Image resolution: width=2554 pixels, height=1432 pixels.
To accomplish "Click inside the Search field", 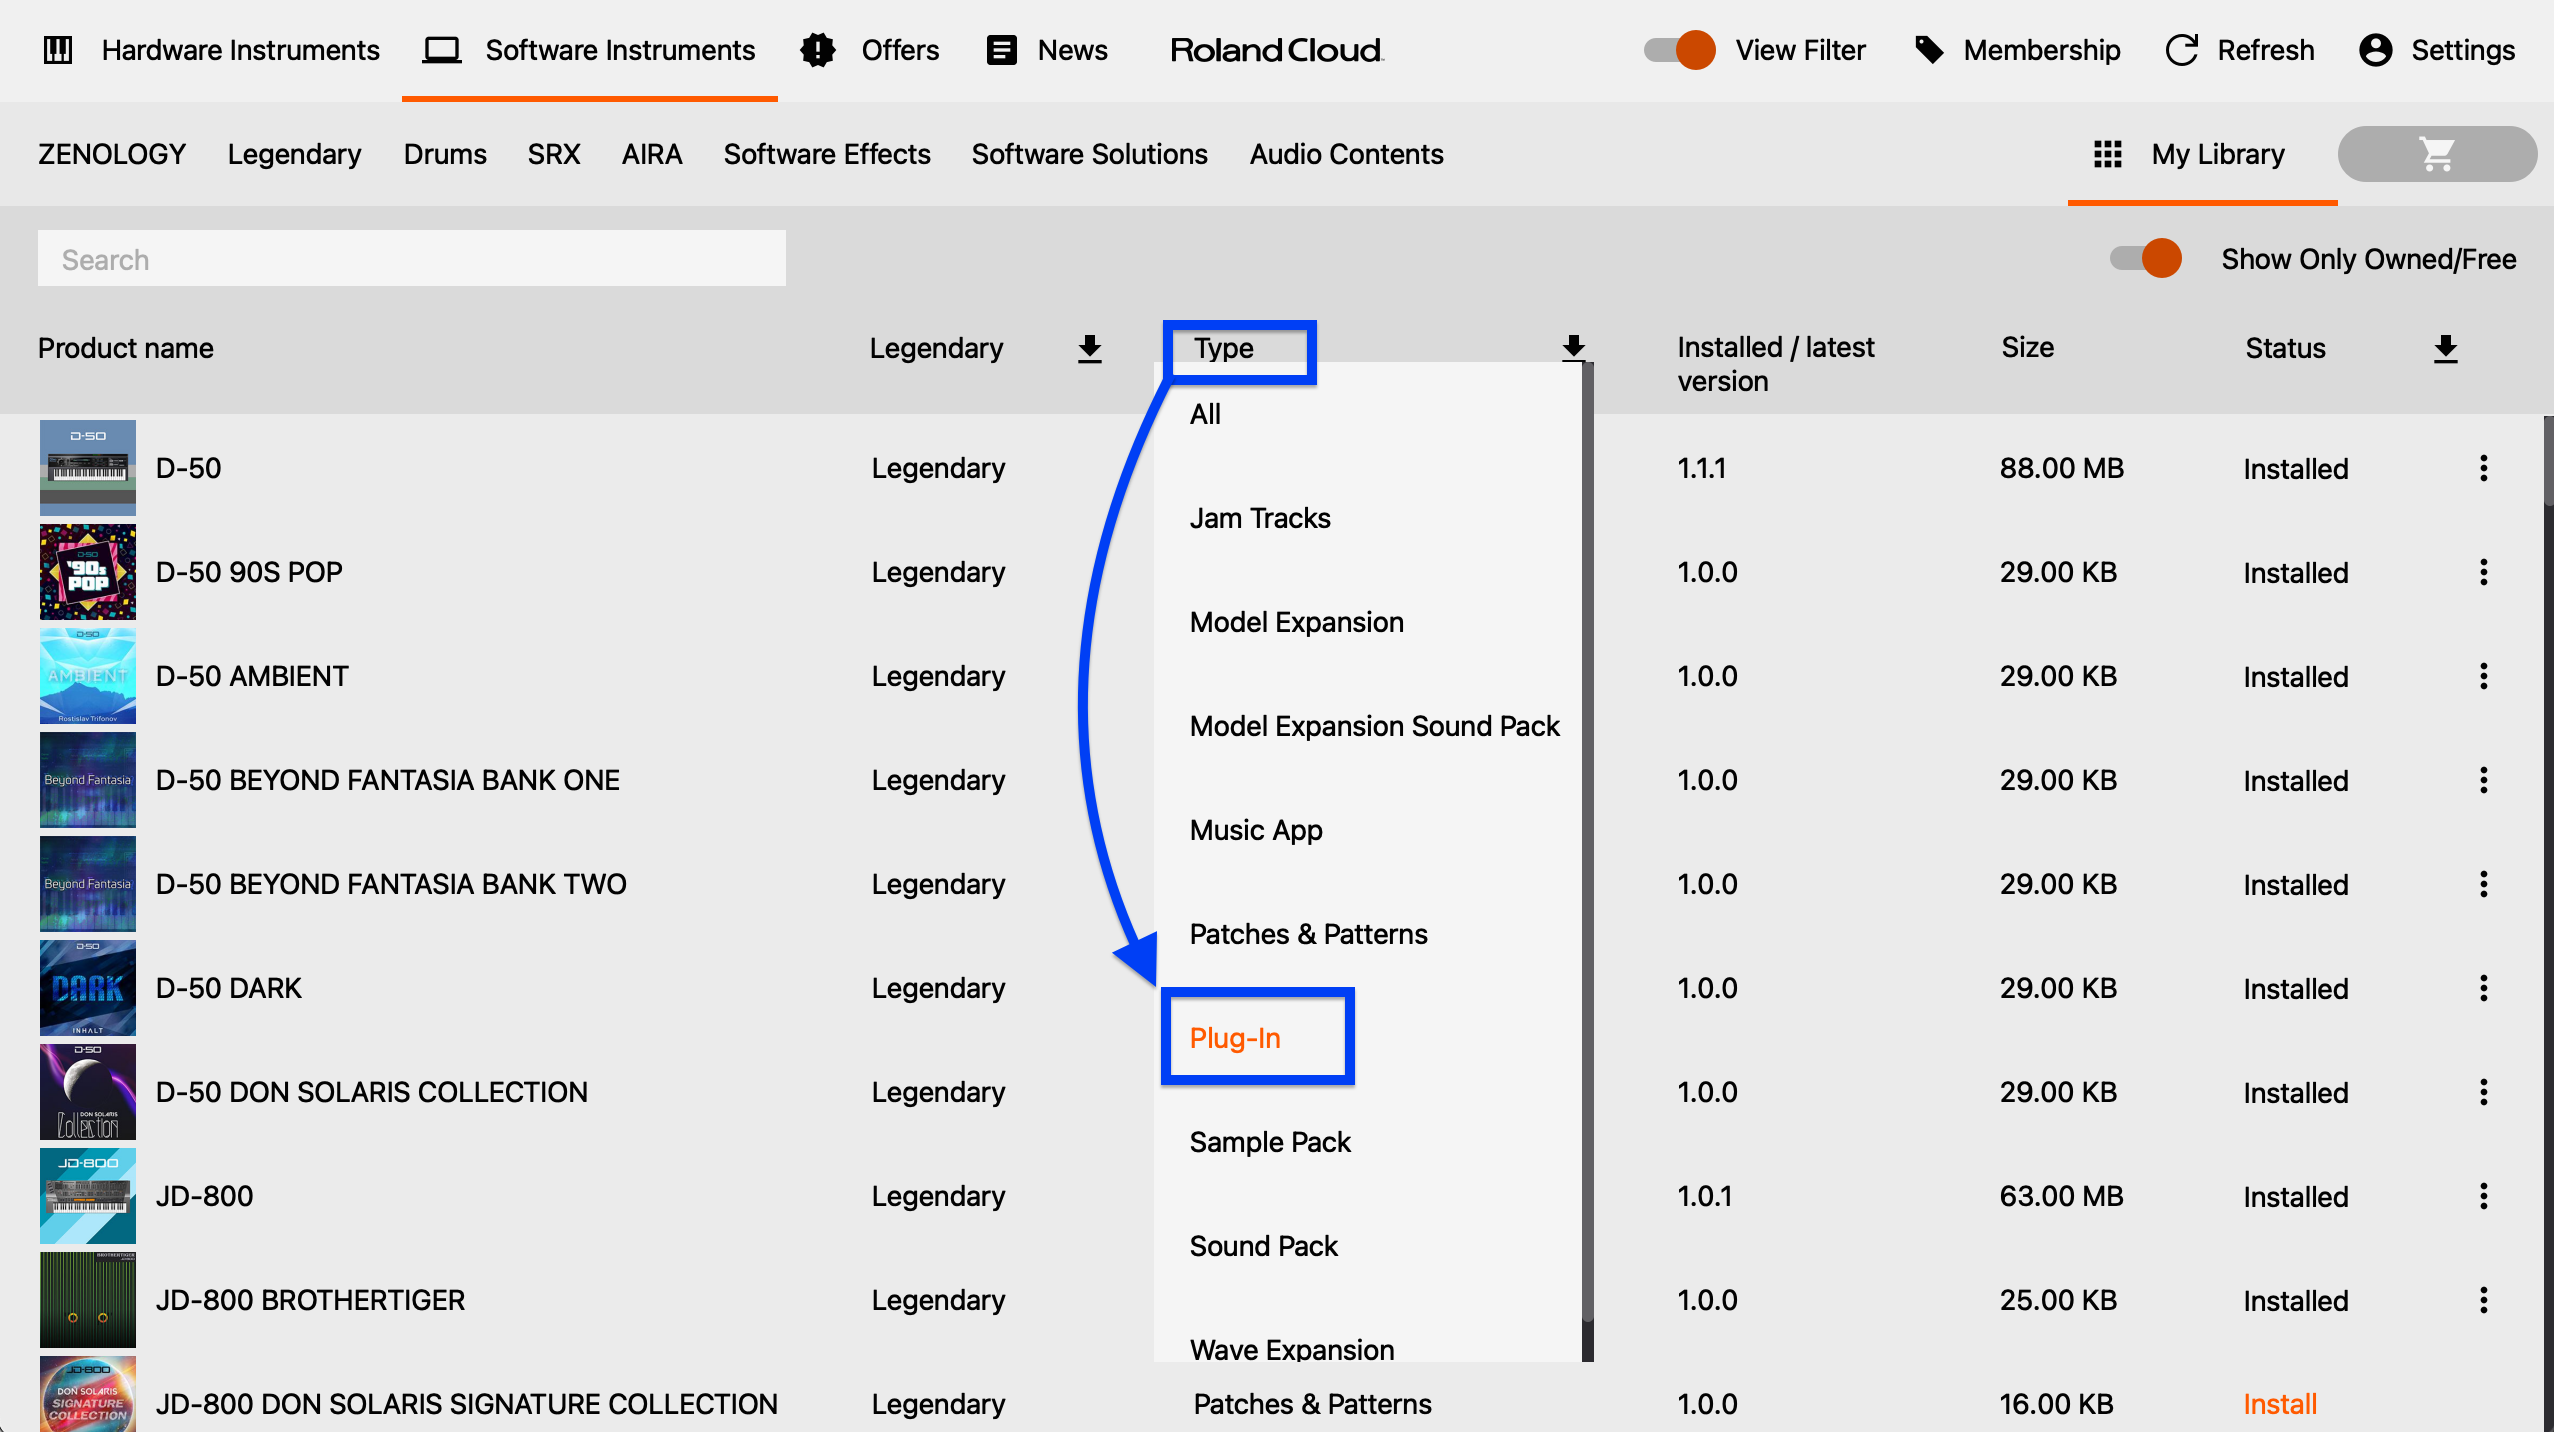I will click(x=410, y=258).
